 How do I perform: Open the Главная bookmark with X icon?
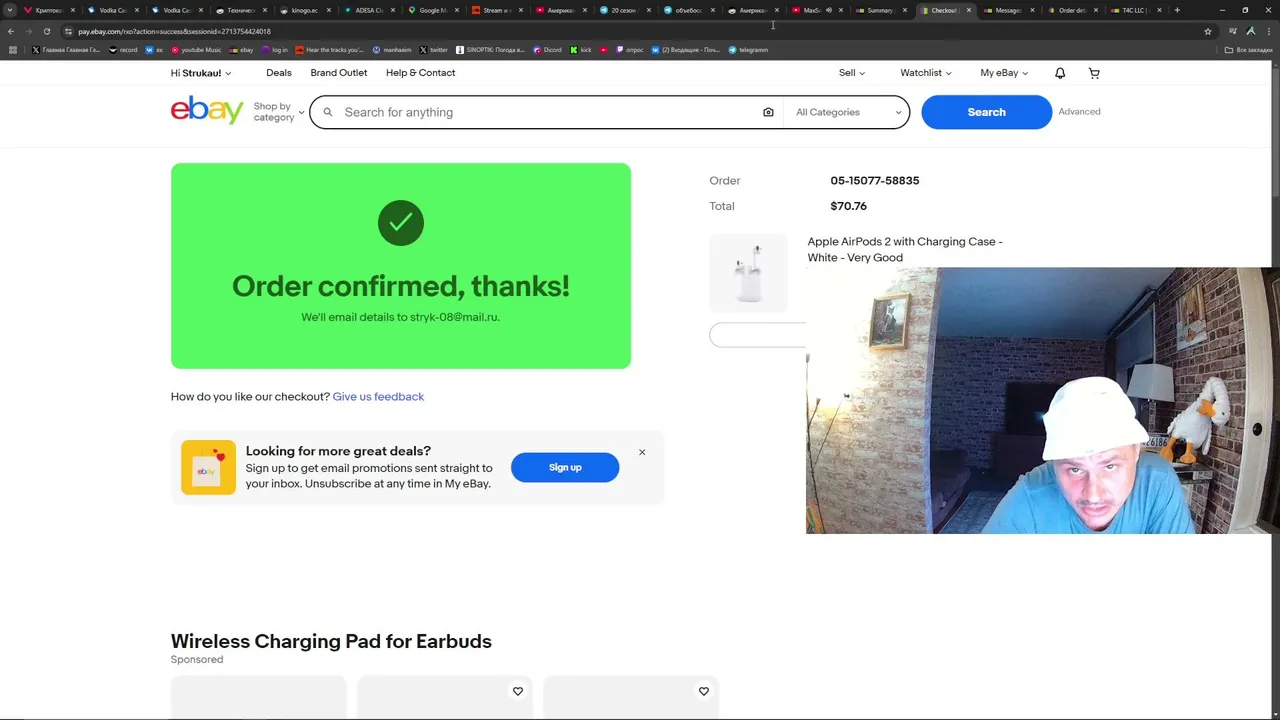66,50
